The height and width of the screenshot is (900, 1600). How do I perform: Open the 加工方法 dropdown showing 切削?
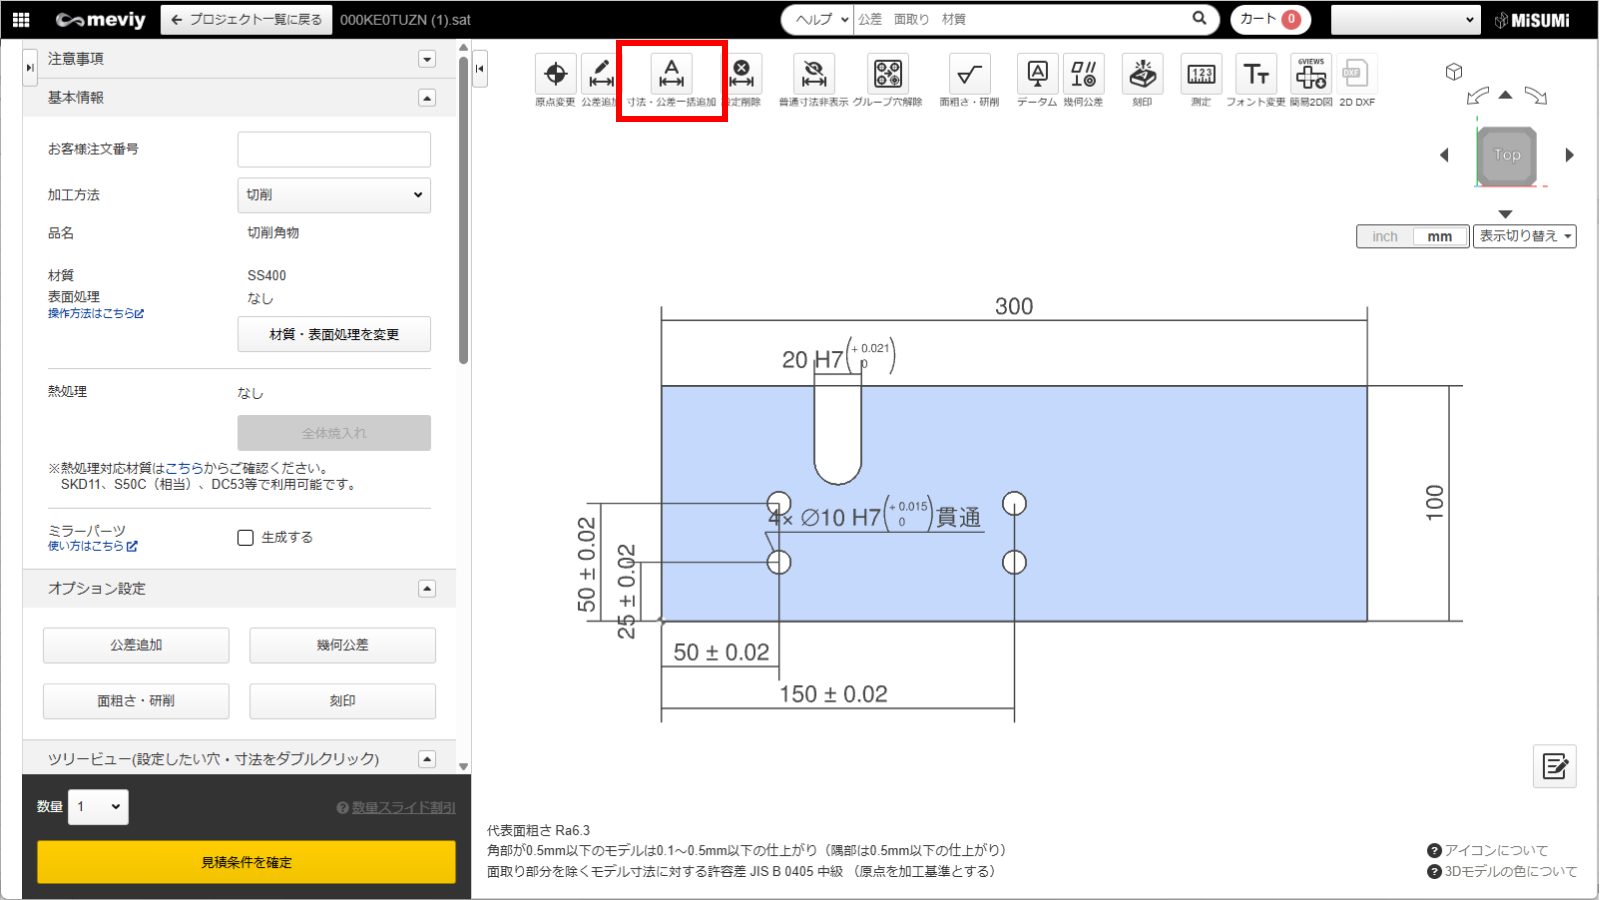(x=334, y=195)
